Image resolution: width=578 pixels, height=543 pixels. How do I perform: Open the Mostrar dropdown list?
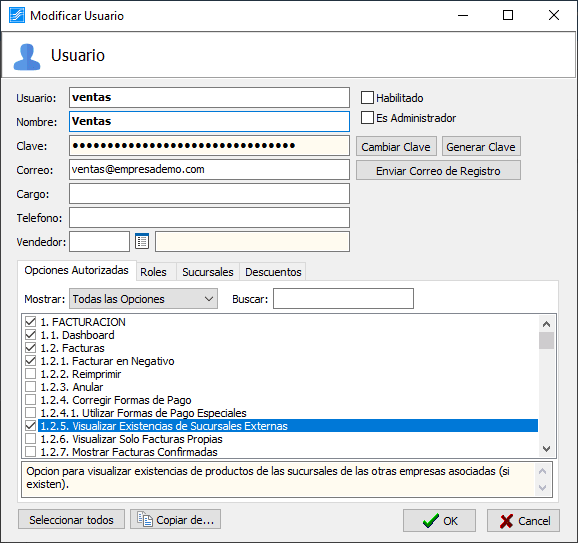[143, 299]
